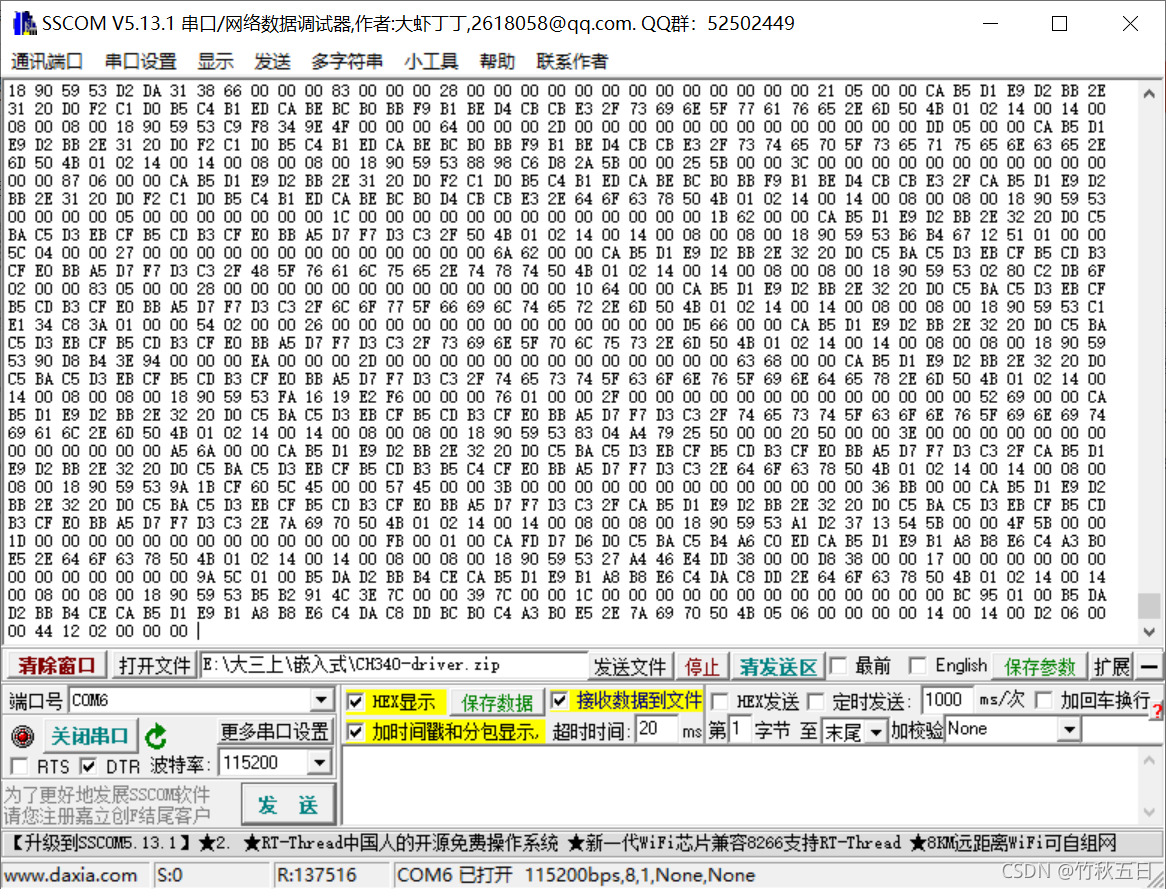Click the 保存参数 button
Screen dimensions: 1166x889
click(x=1038, y=665)
